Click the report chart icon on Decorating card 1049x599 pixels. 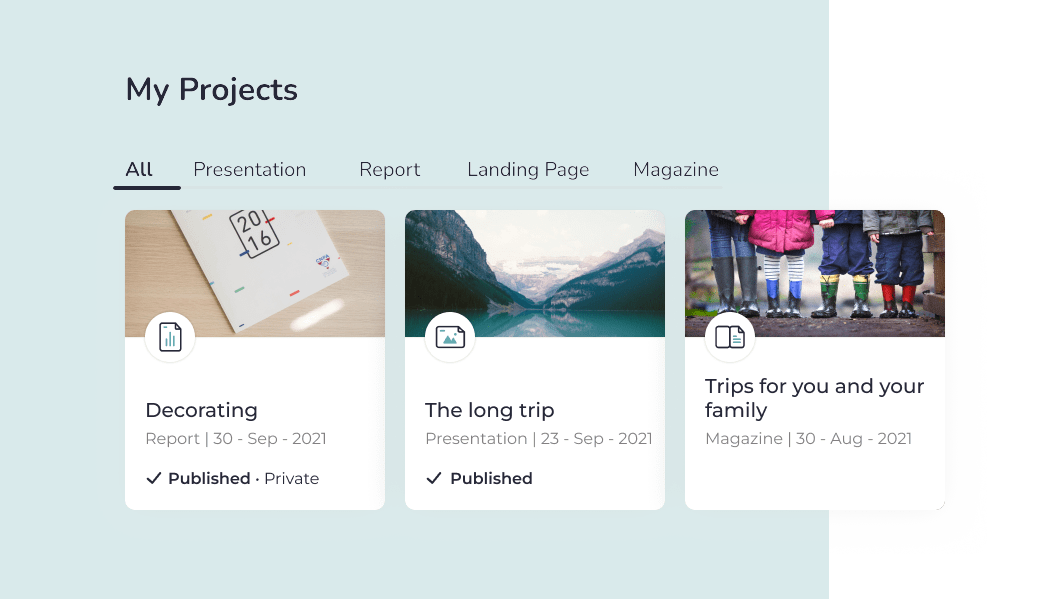pos(170,337)
